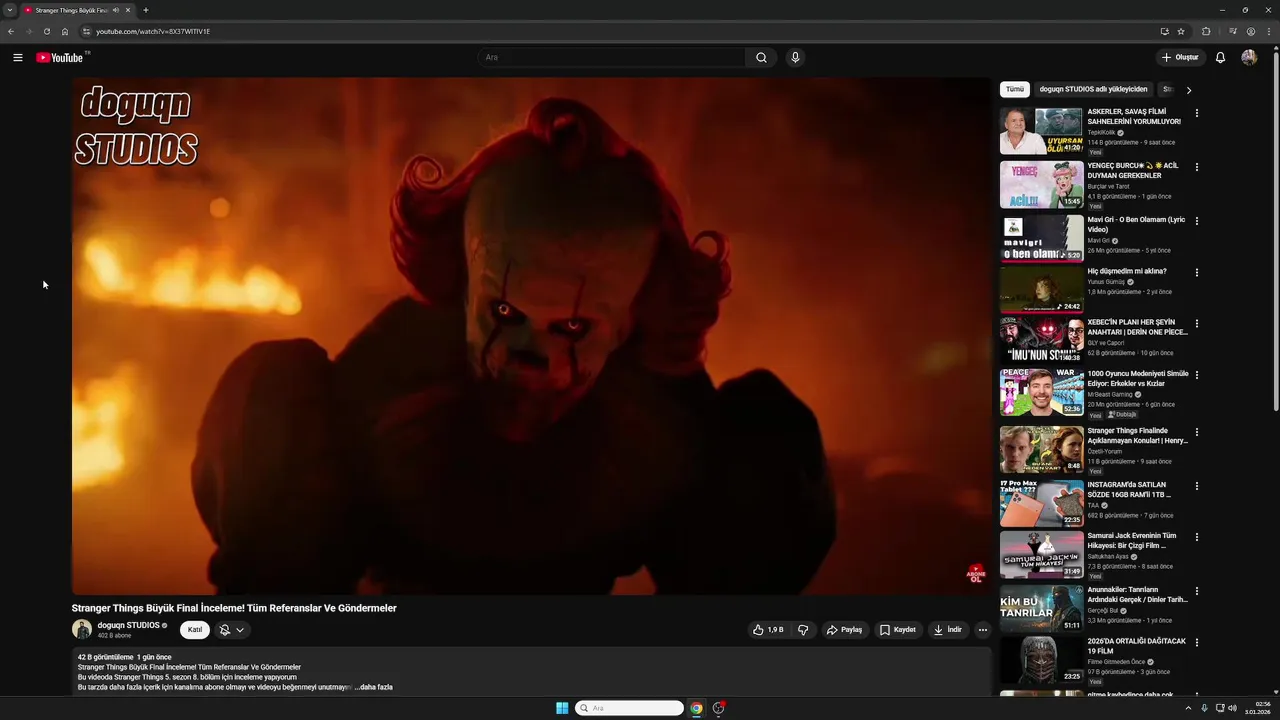Open doguqn STUDIOS channel avatar
The image size is (1280, 720).
pyautogui.click(x=82, y=629)
